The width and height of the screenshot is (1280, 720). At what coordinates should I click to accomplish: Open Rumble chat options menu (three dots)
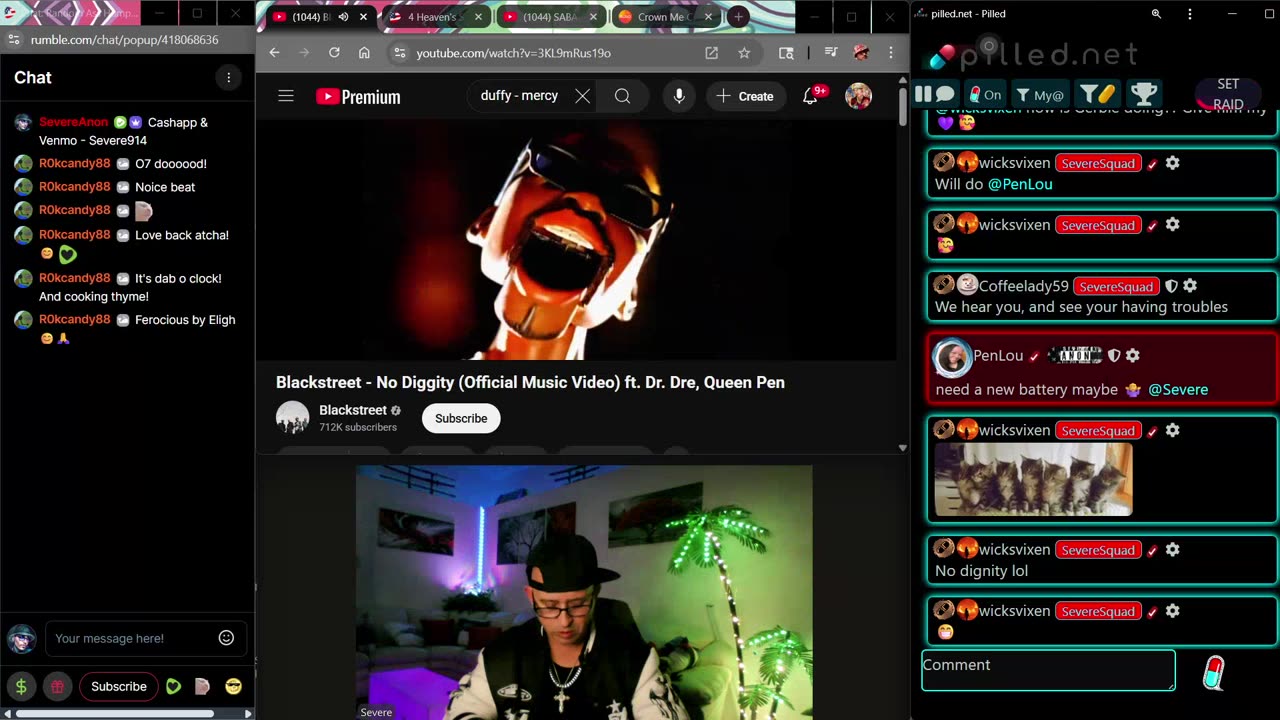(228, 78)
